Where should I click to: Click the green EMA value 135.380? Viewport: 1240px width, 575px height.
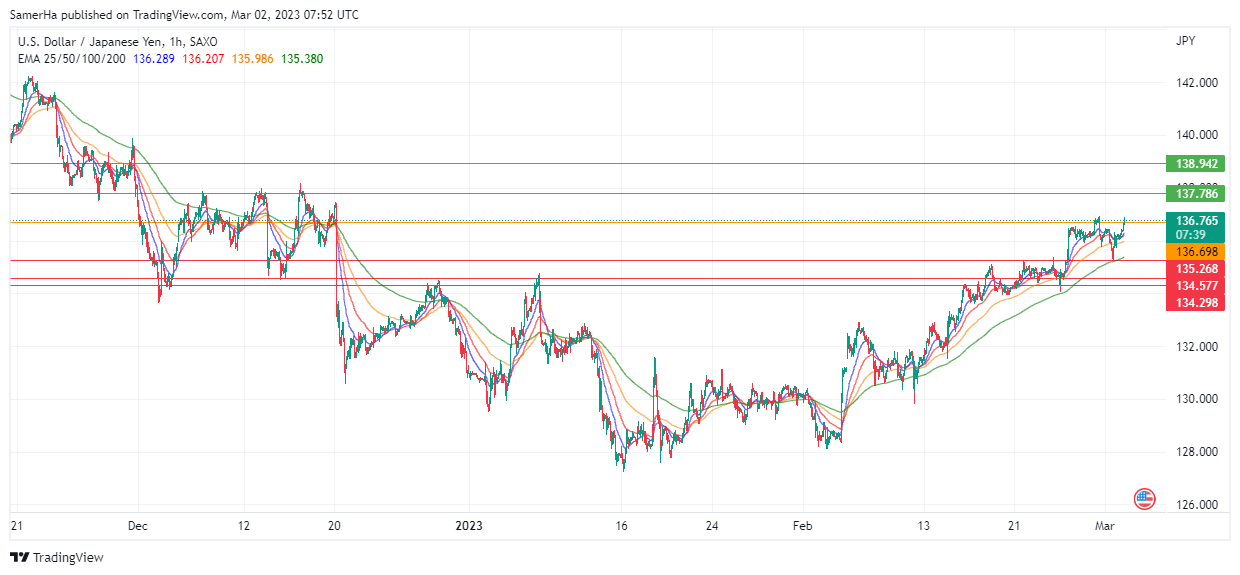[302, 59]
